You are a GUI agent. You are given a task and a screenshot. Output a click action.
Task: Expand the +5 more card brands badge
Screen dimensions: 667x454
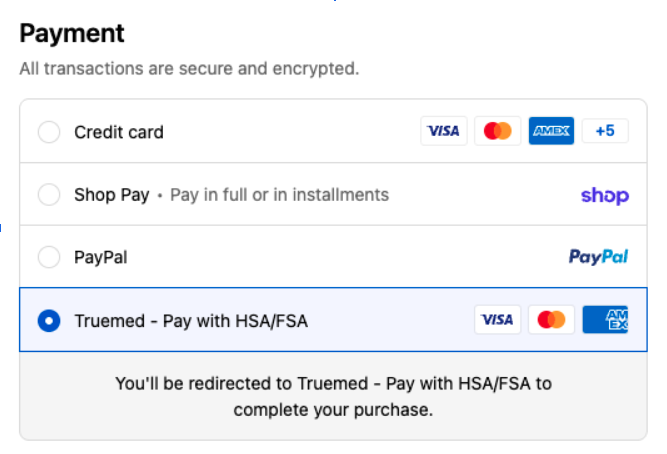tap(604, 131)
